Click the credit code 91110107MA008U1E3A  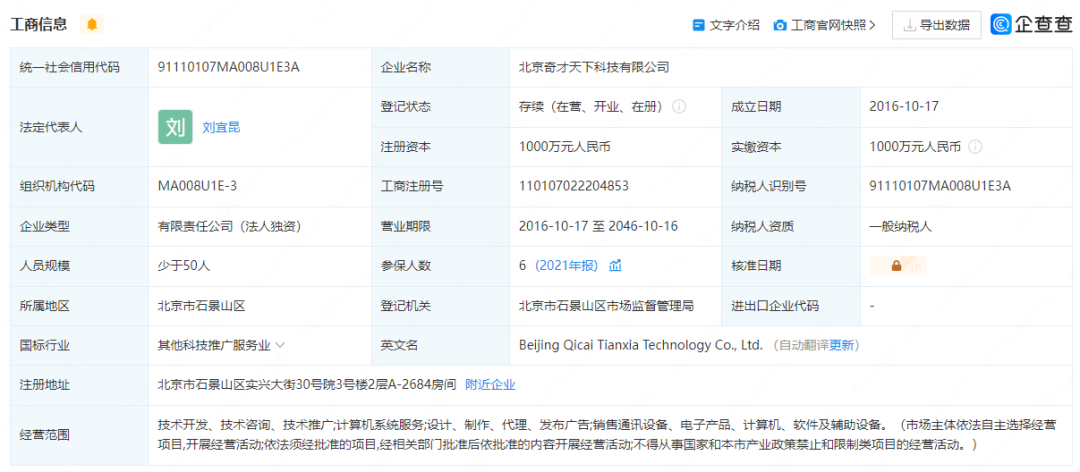tap(229, 67)
